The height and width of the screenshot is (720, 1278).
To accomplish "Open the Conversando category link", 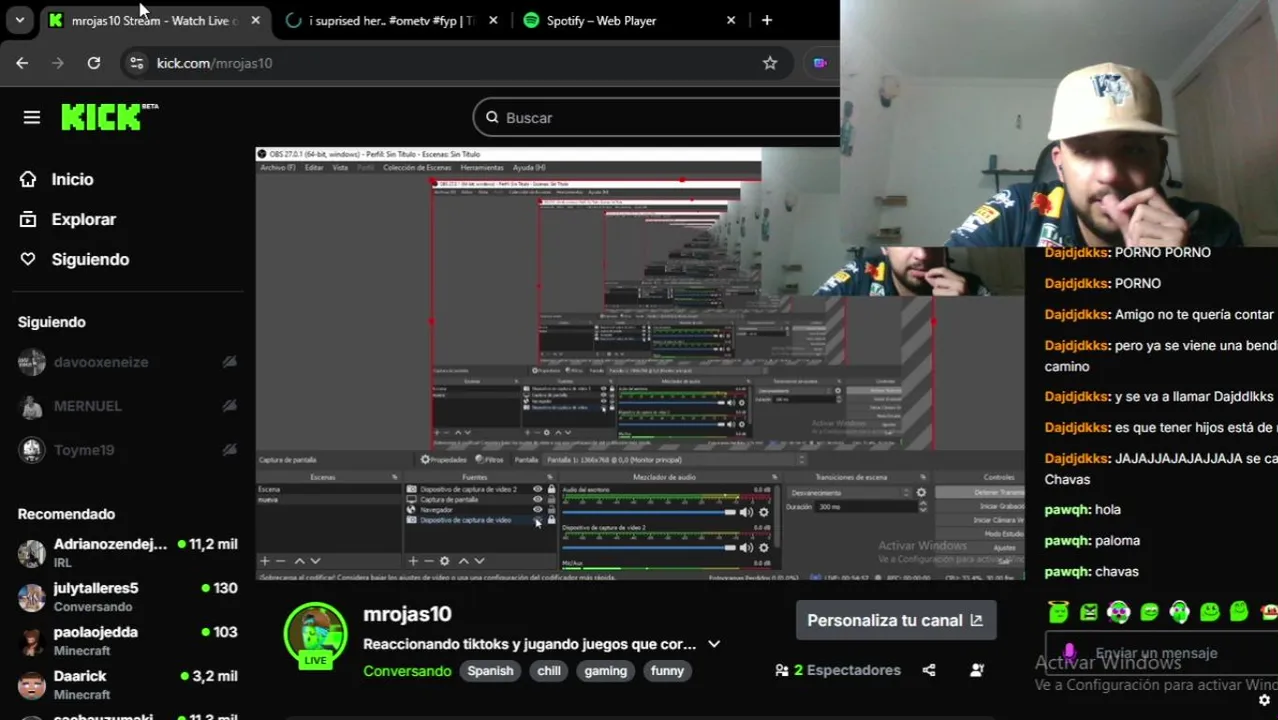I will 407,671.
